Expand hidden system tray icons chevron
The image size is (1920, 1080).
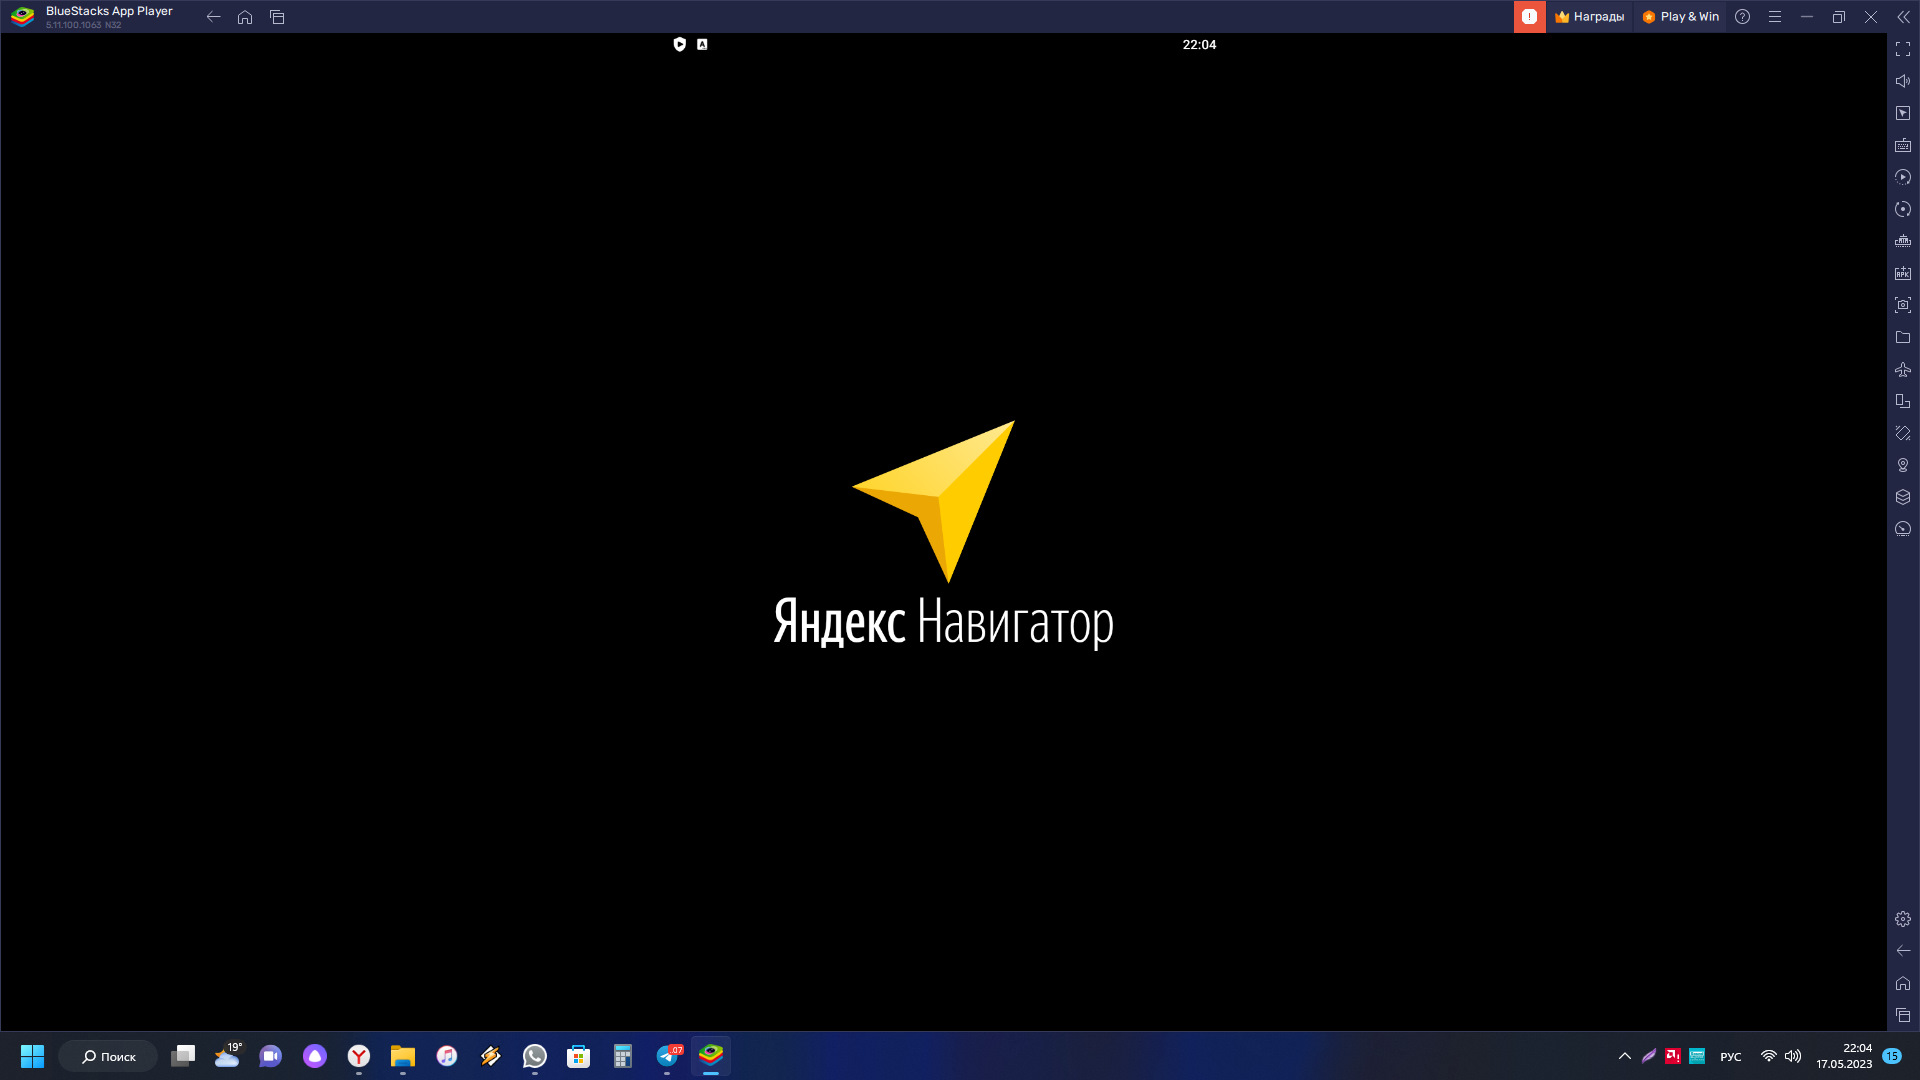pos(1624,1056)
